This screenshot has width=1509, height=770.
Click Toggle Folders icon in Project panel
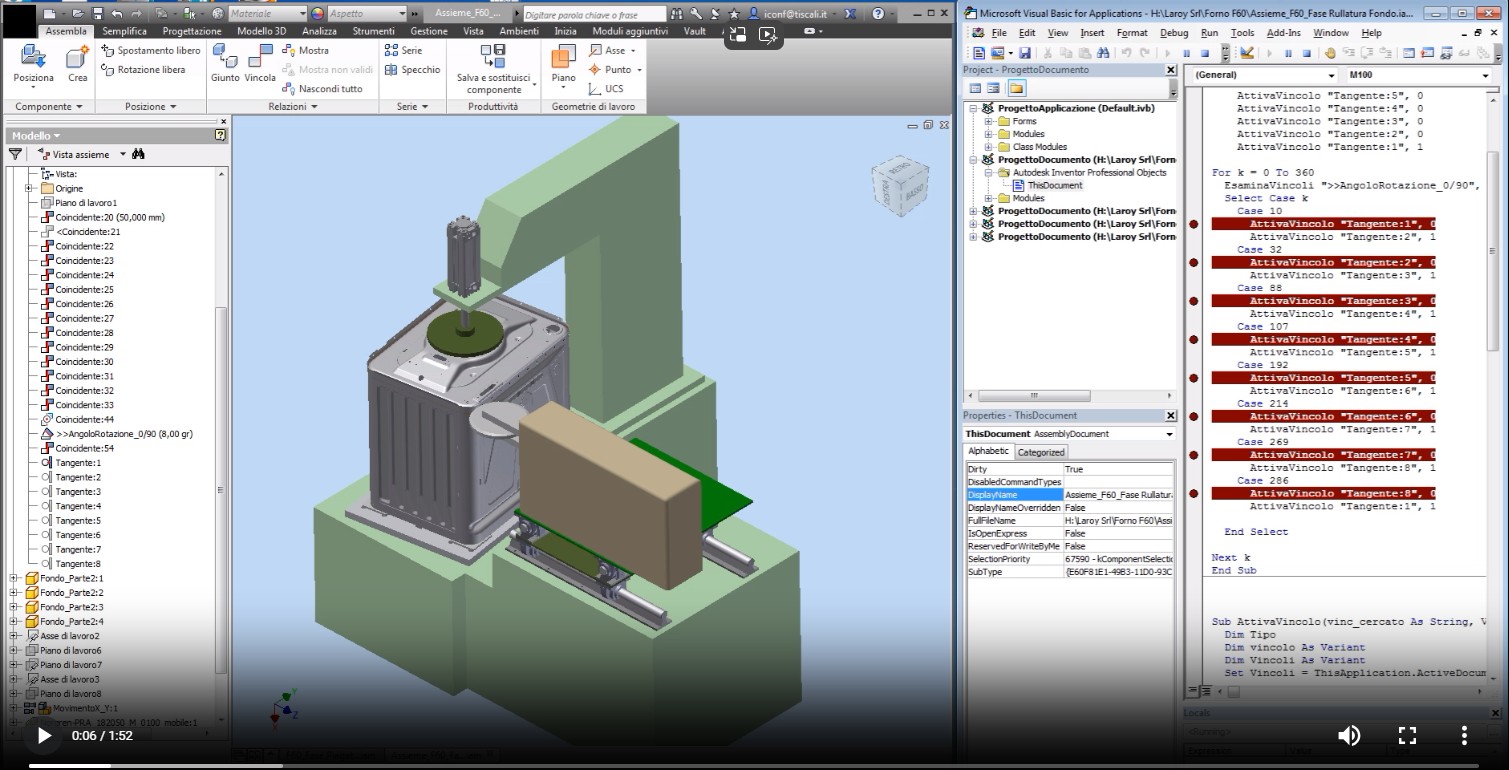click(1015, 89)
